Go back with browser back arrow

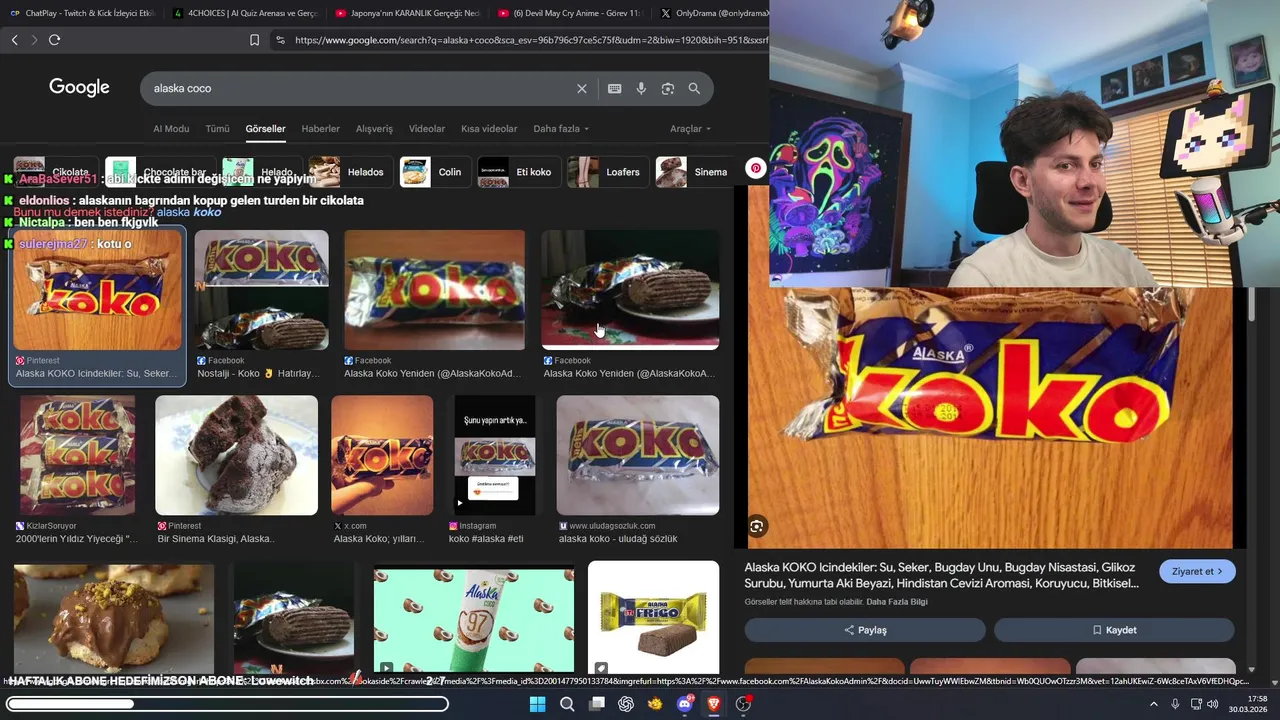(14, 40)
